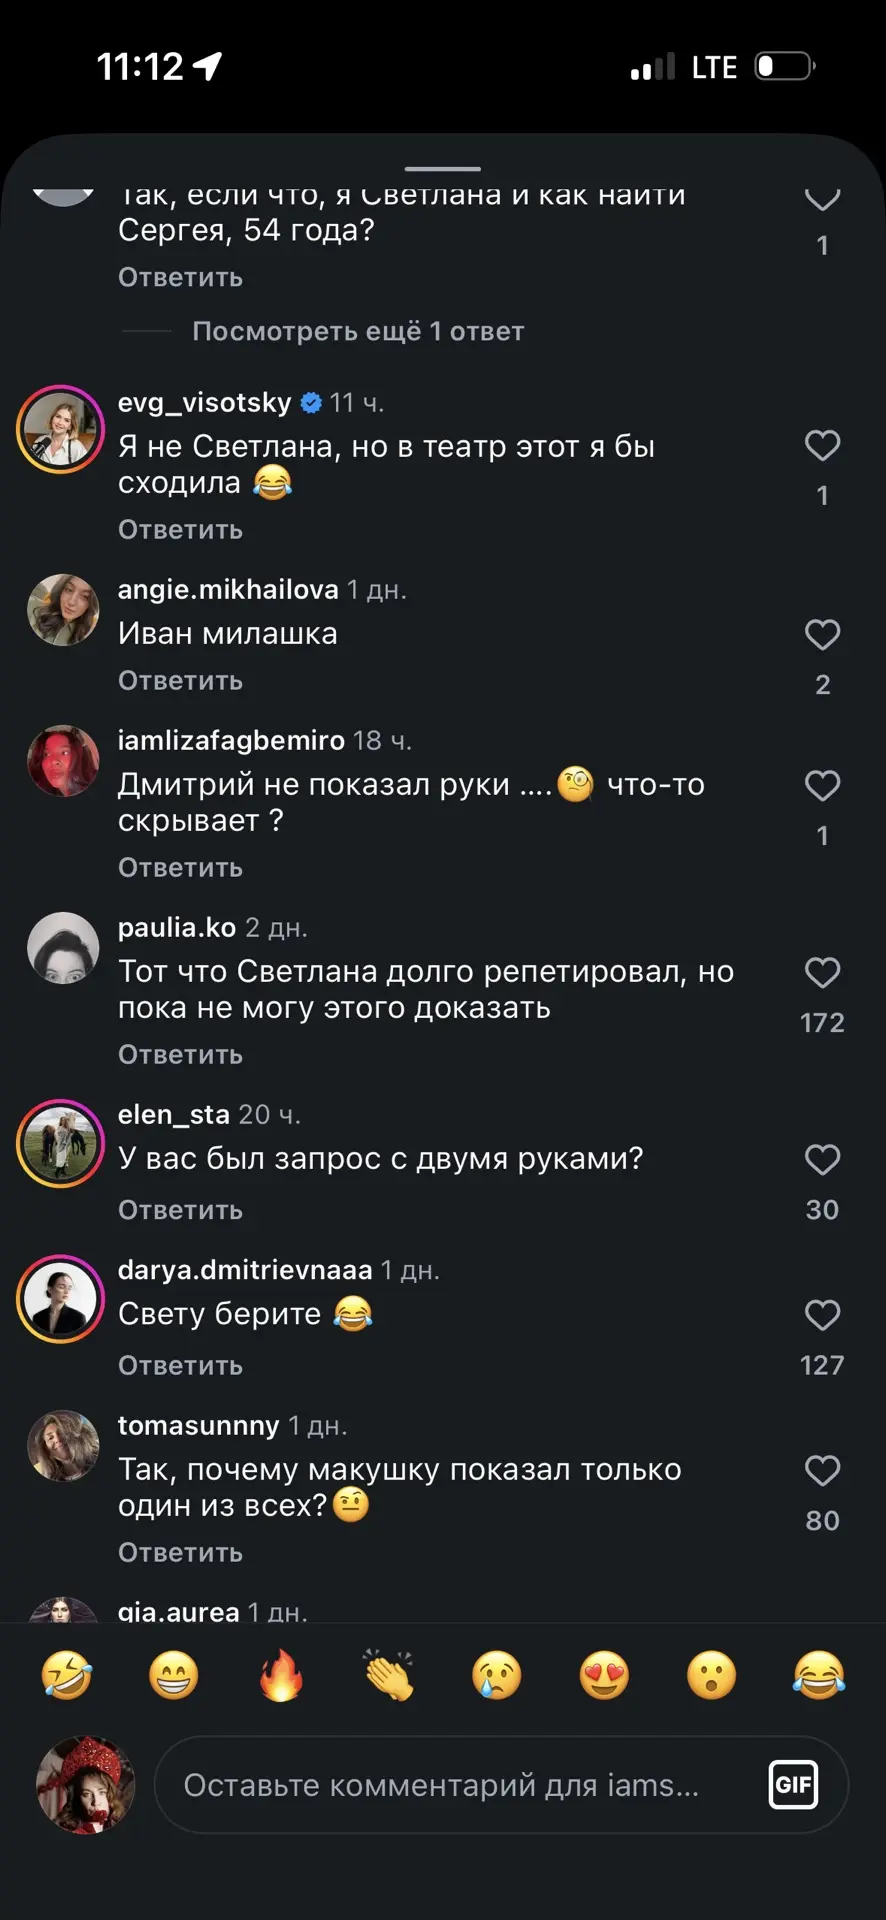
Task: Open darya.dmitrievnaaa's avatar story ring
Action: tap(61, 1299)
